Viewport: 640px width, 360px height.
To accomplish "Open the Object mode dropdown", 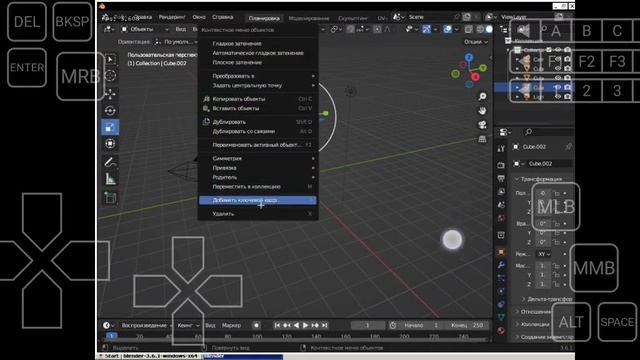I will pyautogui.click(x=145, y=29).
